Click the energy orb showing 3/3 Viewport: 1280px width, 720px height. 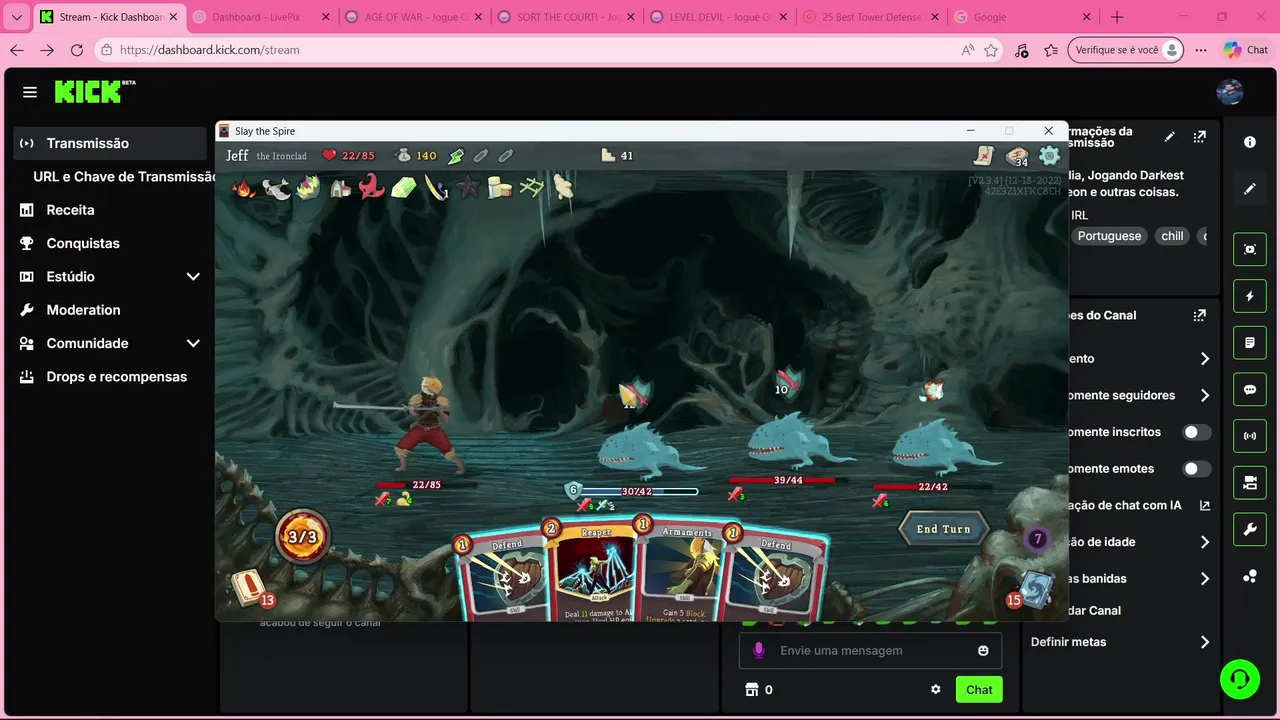pos(302,537)
